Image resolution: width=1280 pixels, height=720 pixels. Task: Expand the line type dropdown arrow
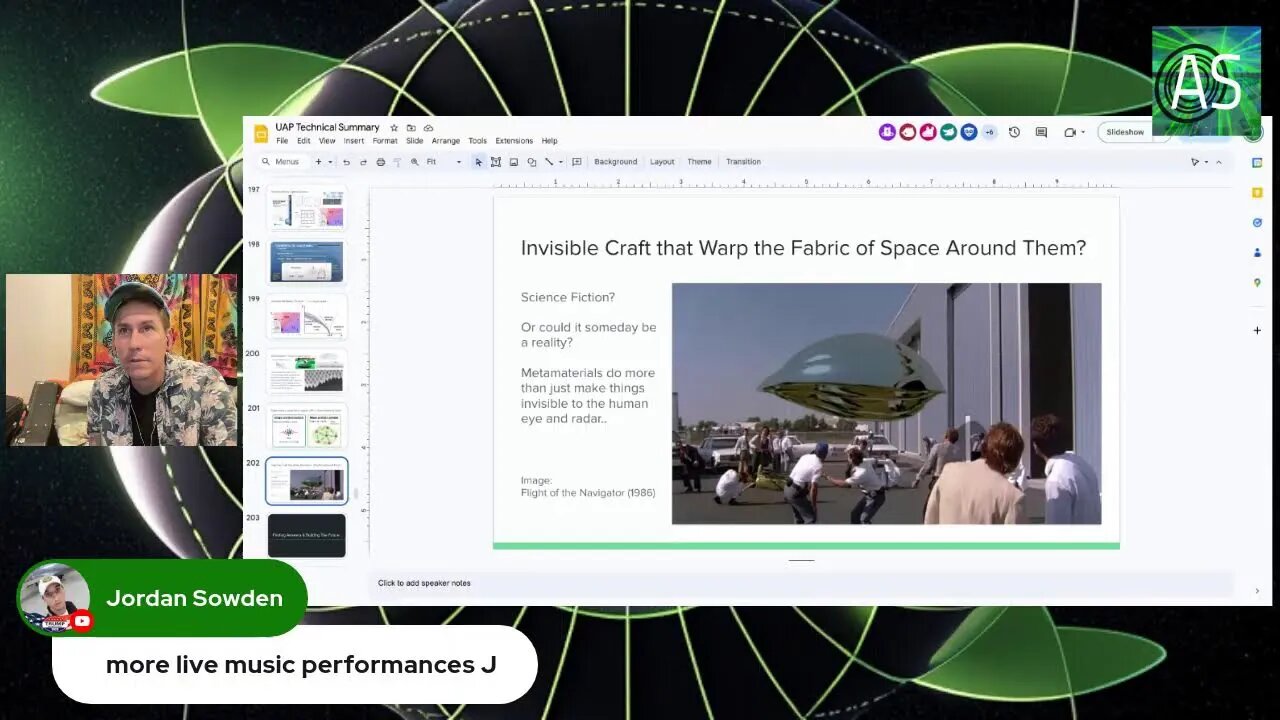(560, 162)
